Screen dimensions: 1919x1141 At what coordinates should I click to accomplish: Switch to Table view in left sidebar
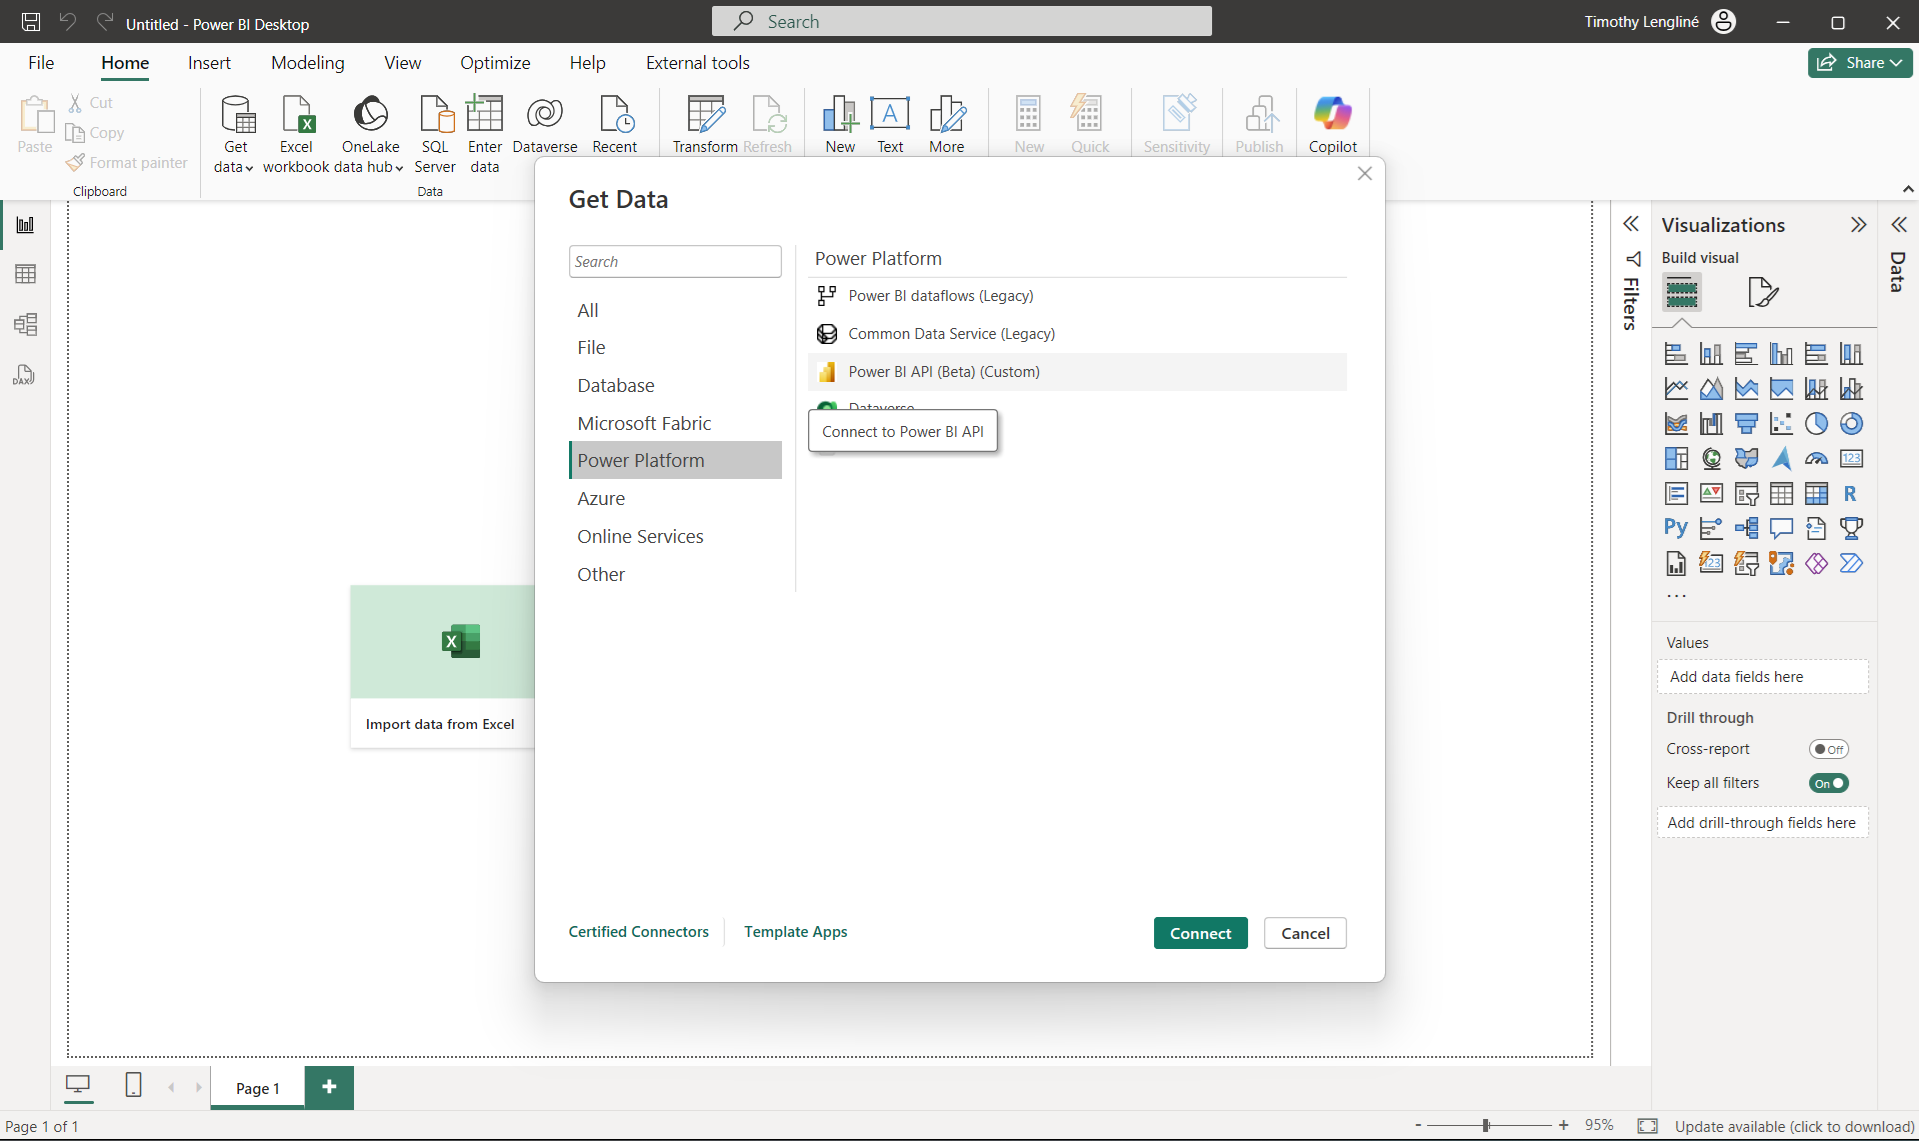point(25,274)
